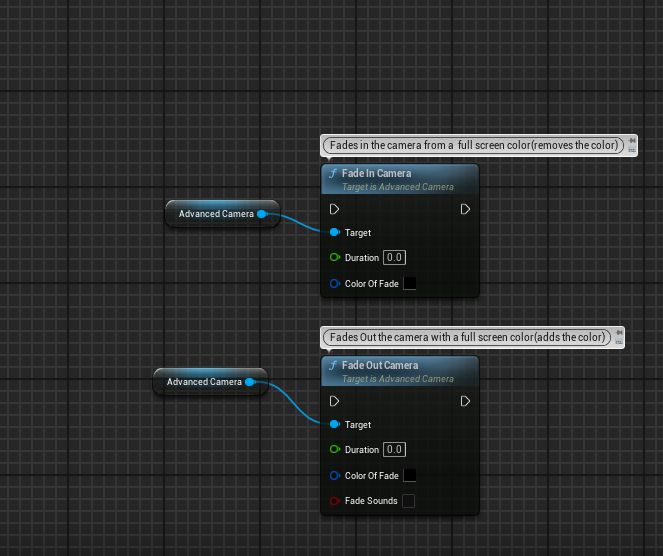Viewport: 663px width, 556px height.
Task: Click the Fade Out Camera execution output pin
Action: (x=465, y=401)
